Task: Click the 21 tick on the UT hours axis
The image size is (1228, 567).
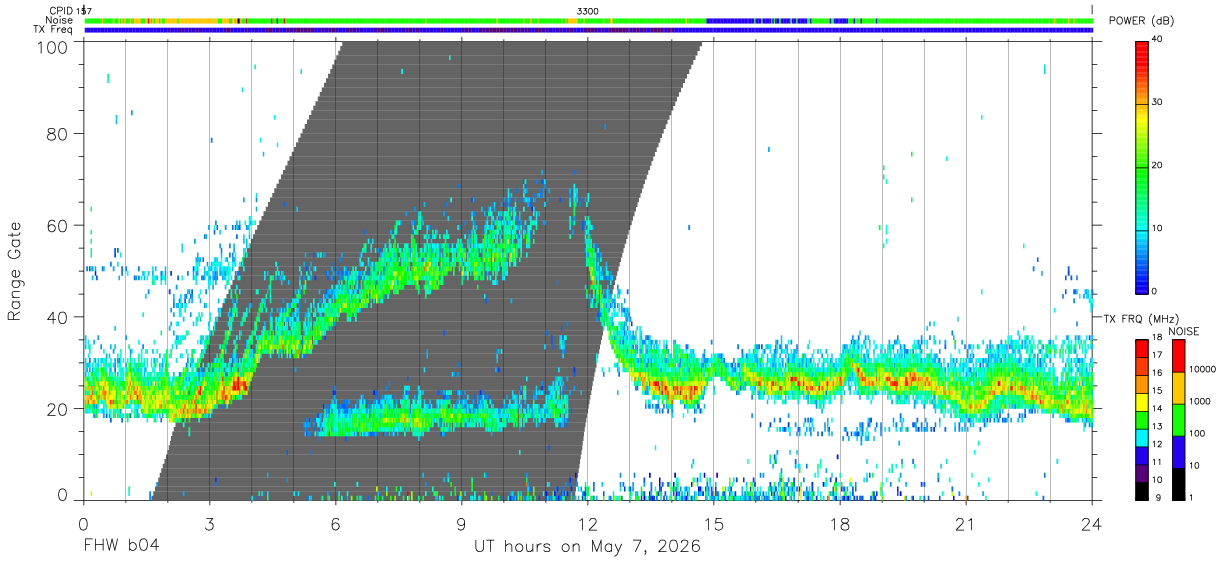Action: 966,524
